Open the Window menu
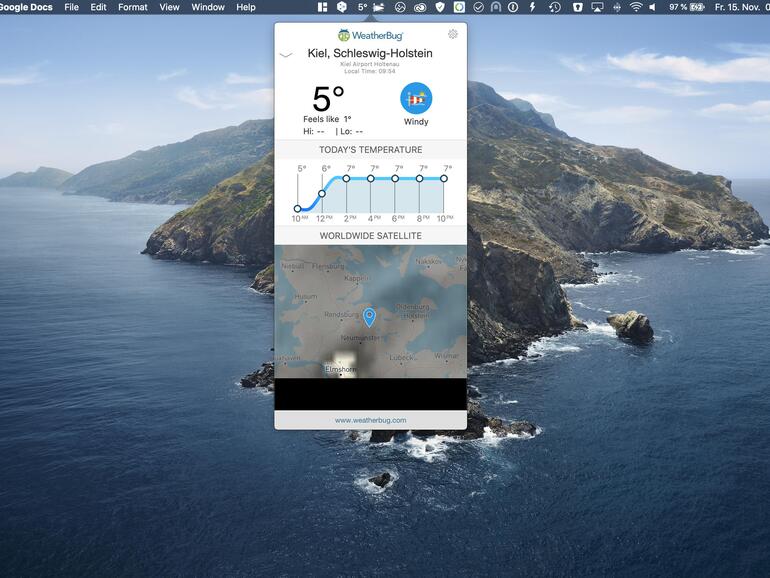The width and height of the screenshot is (770, 578). (x=208, y=7)
